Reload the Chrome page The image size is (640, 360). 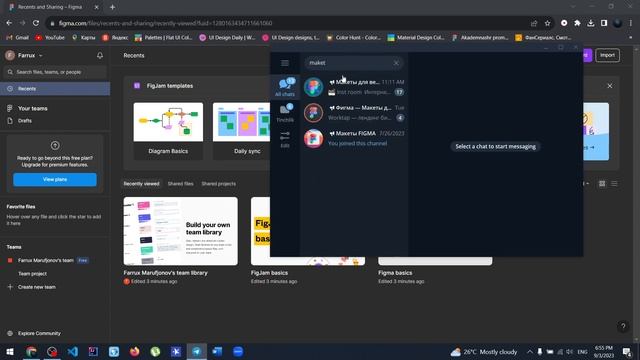36,23
